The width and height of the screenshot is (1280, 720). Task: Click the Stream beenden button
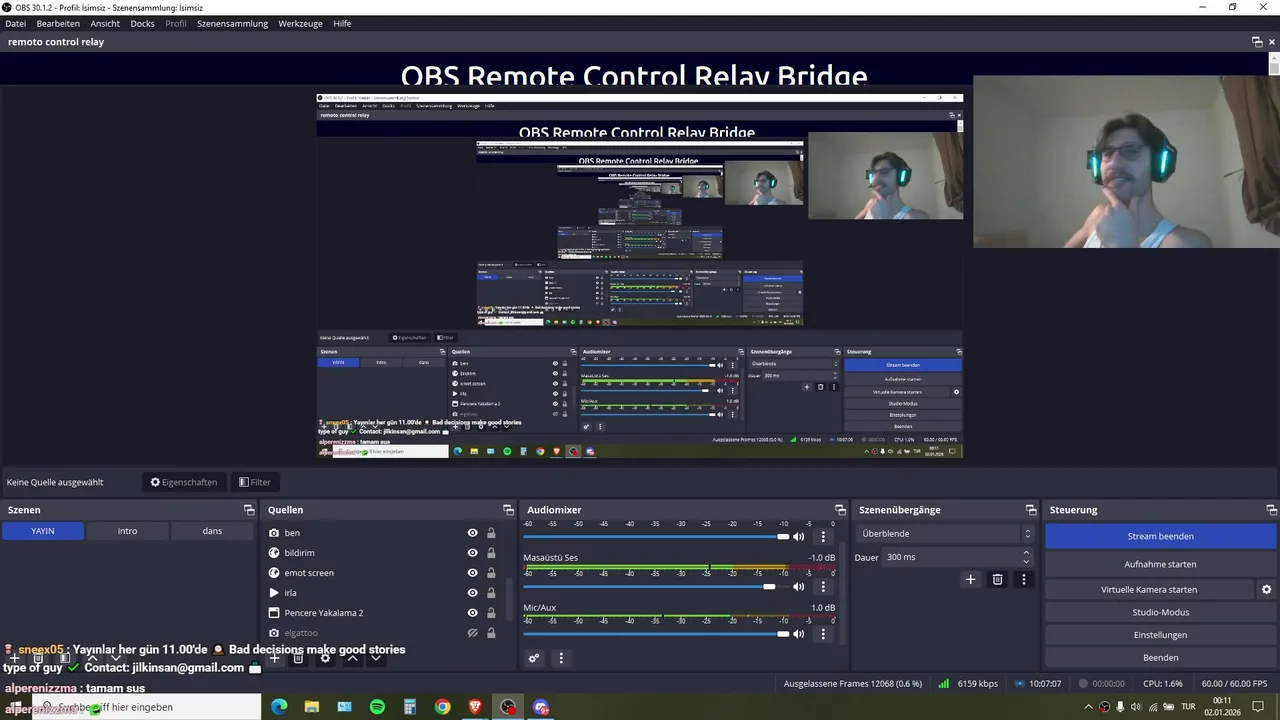point(1160,536)
